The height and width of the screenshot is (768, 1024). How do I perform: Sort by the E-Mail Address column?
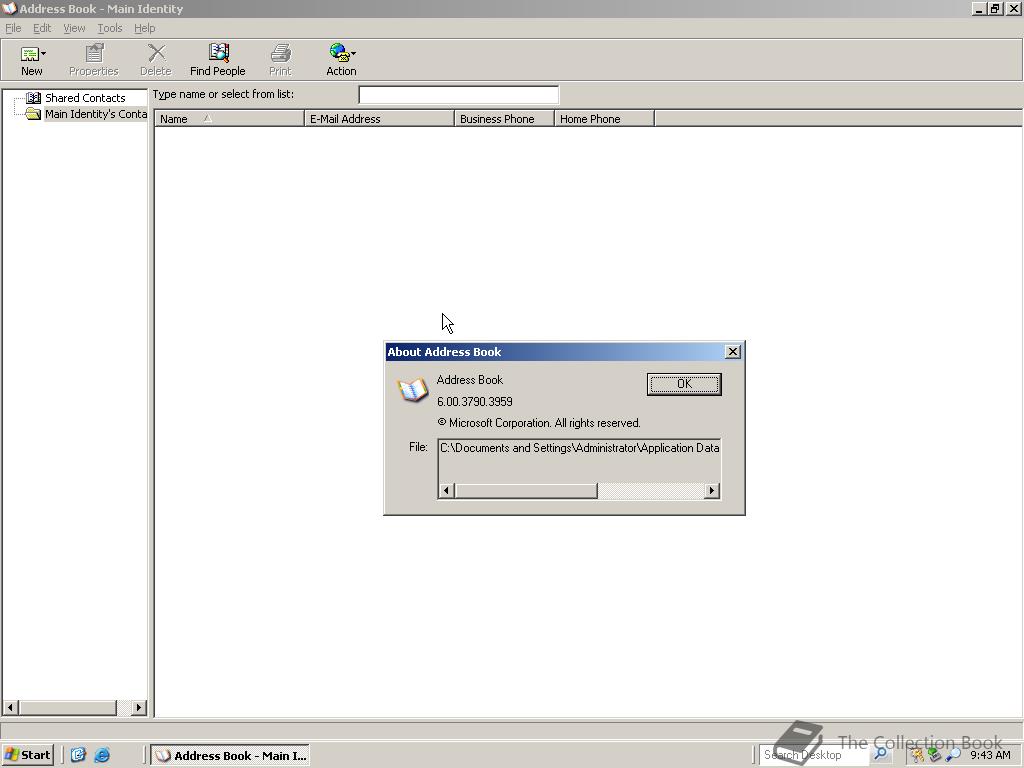click(379, 119)
